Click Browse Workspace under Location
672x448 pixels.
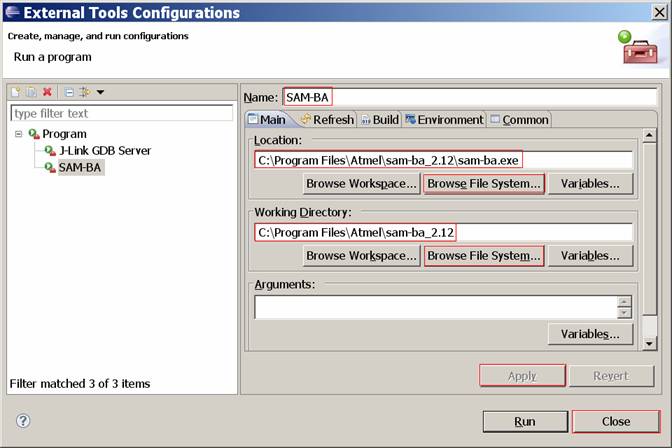[361, 183]
